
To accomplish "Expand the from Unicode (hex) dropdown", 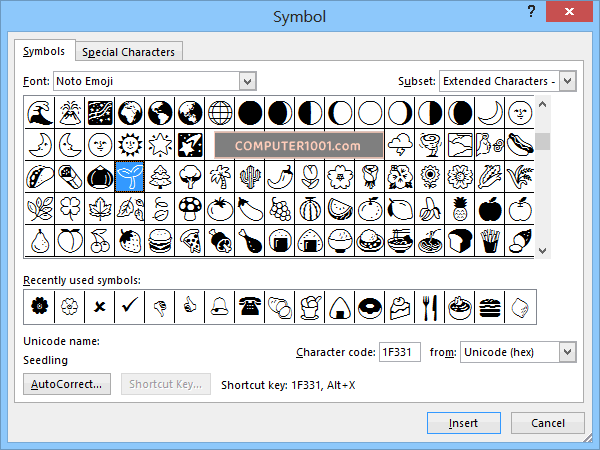I will pos(567,352).
